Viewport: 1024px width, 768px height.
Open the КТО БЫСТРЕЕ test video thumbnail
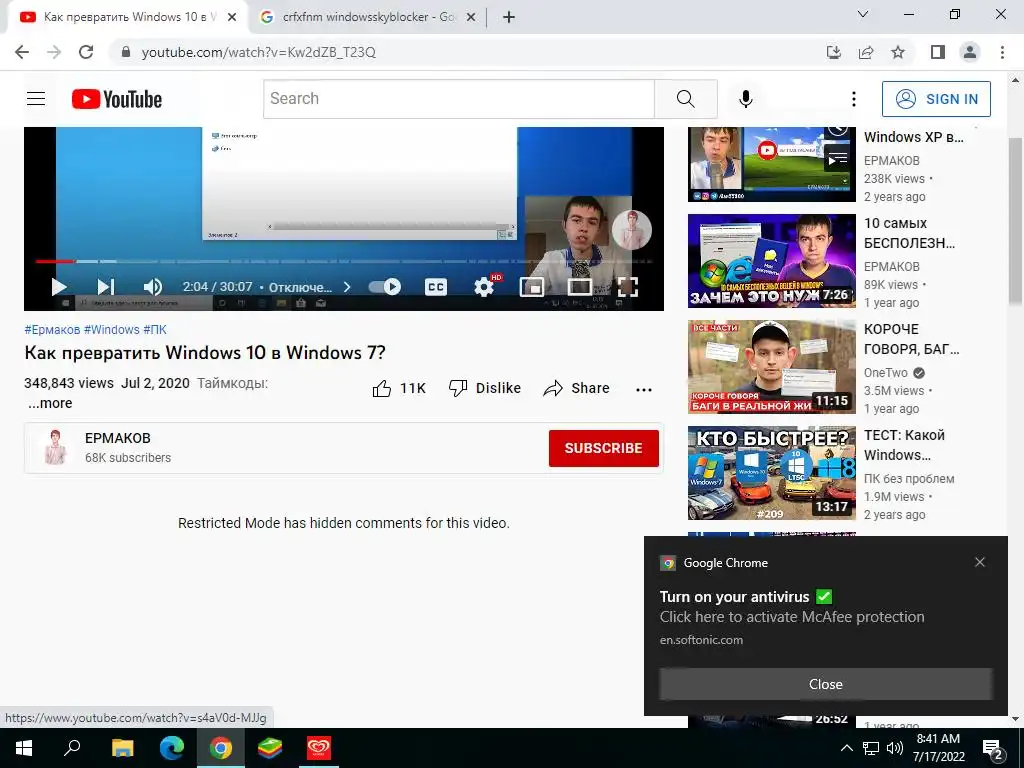(771, 473)
